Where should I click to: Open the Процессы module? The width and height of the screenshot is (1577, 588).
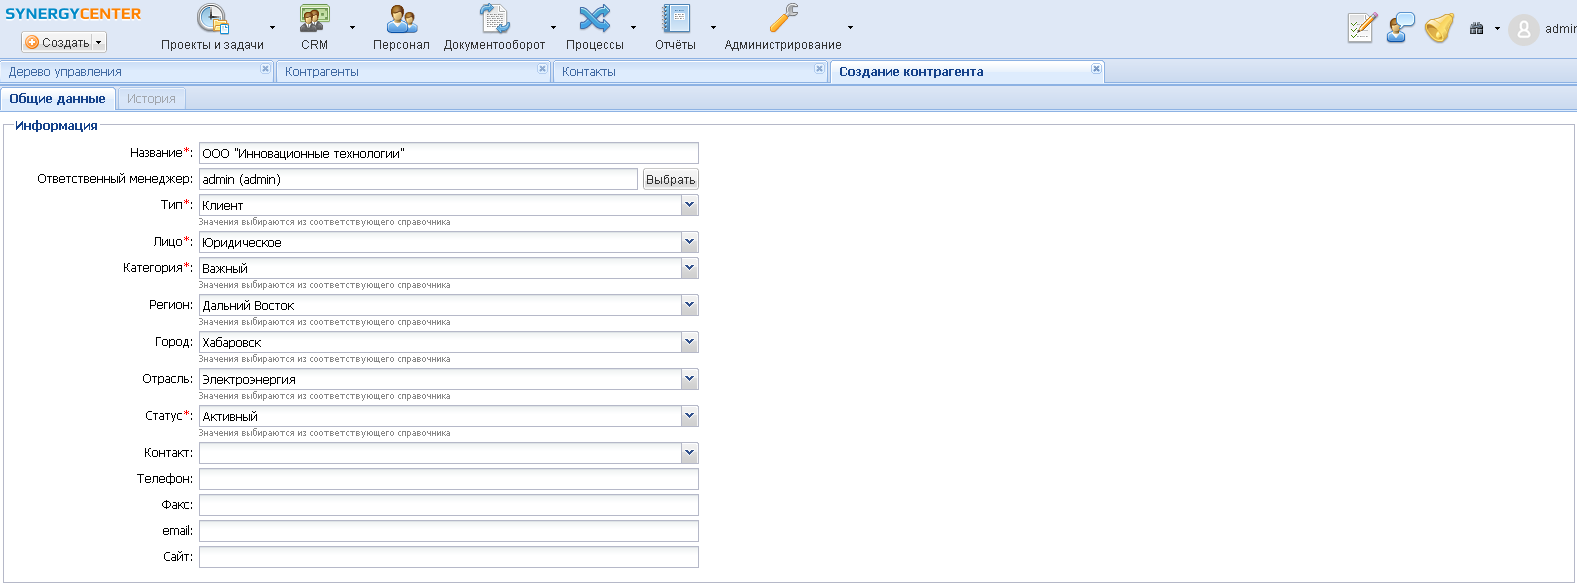point(594,20)
